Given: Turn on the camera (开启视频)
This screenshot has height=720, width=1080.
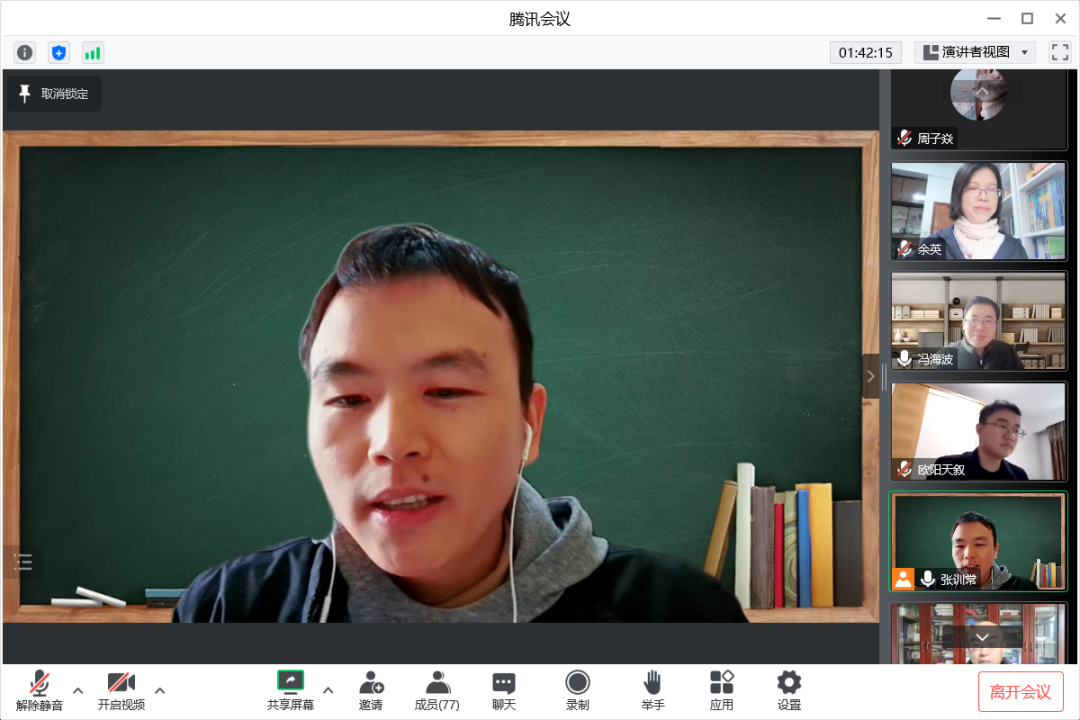Looking at the screenshot, I should (x=121, y=690).
